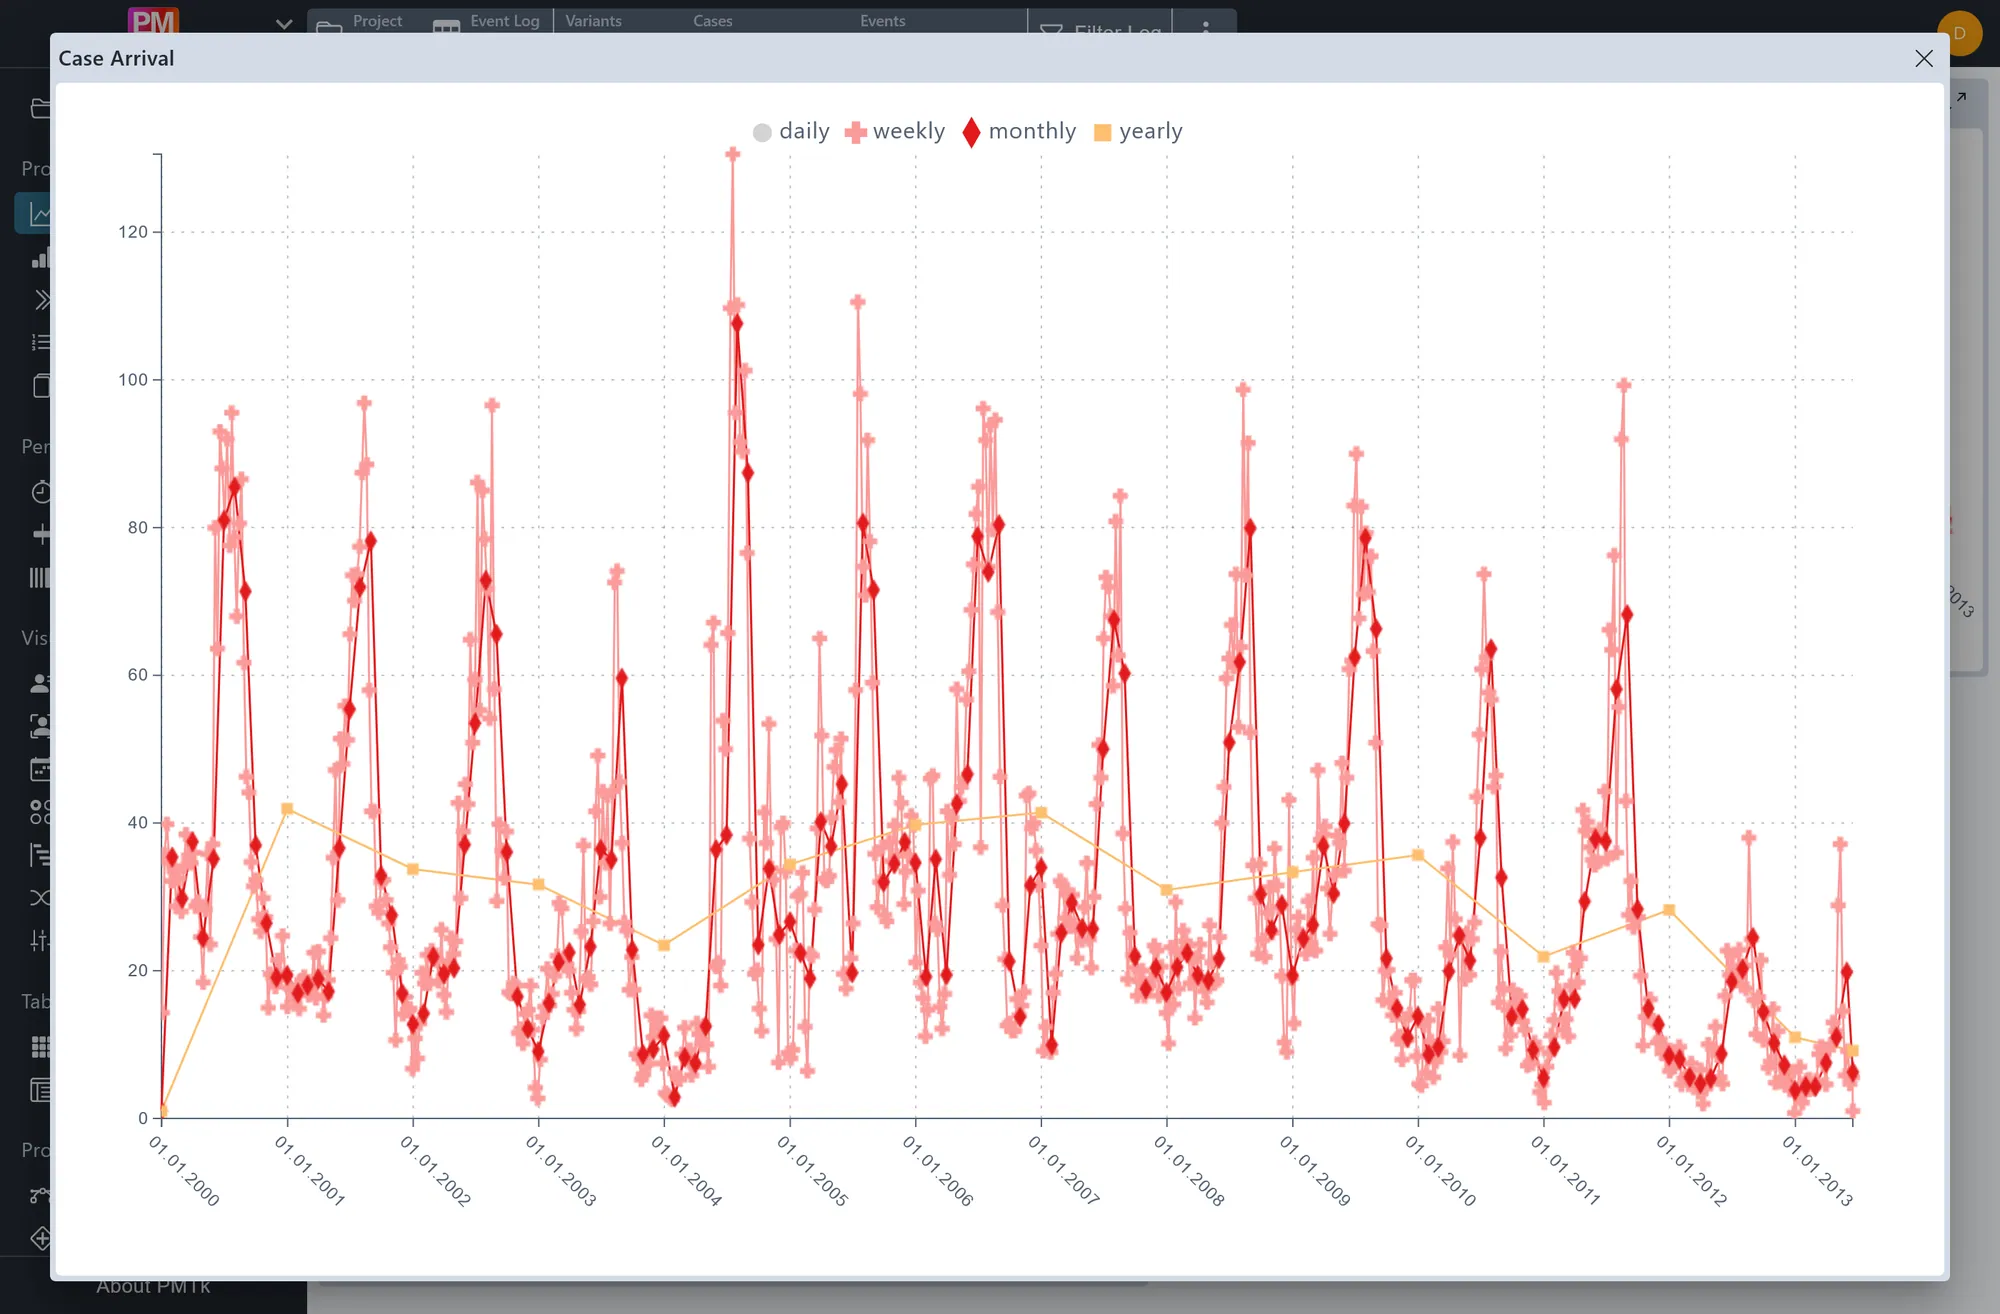Image resolution: width=2000 pixels, height=1314 pixels.
Task: Open the sliders sidebar icon
Action: coord(40,940)
